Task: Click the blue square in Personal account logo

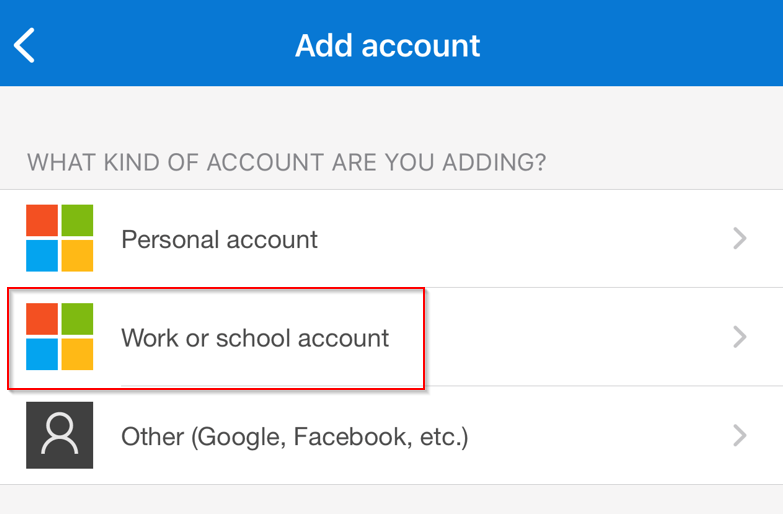Action: [42, 256]
